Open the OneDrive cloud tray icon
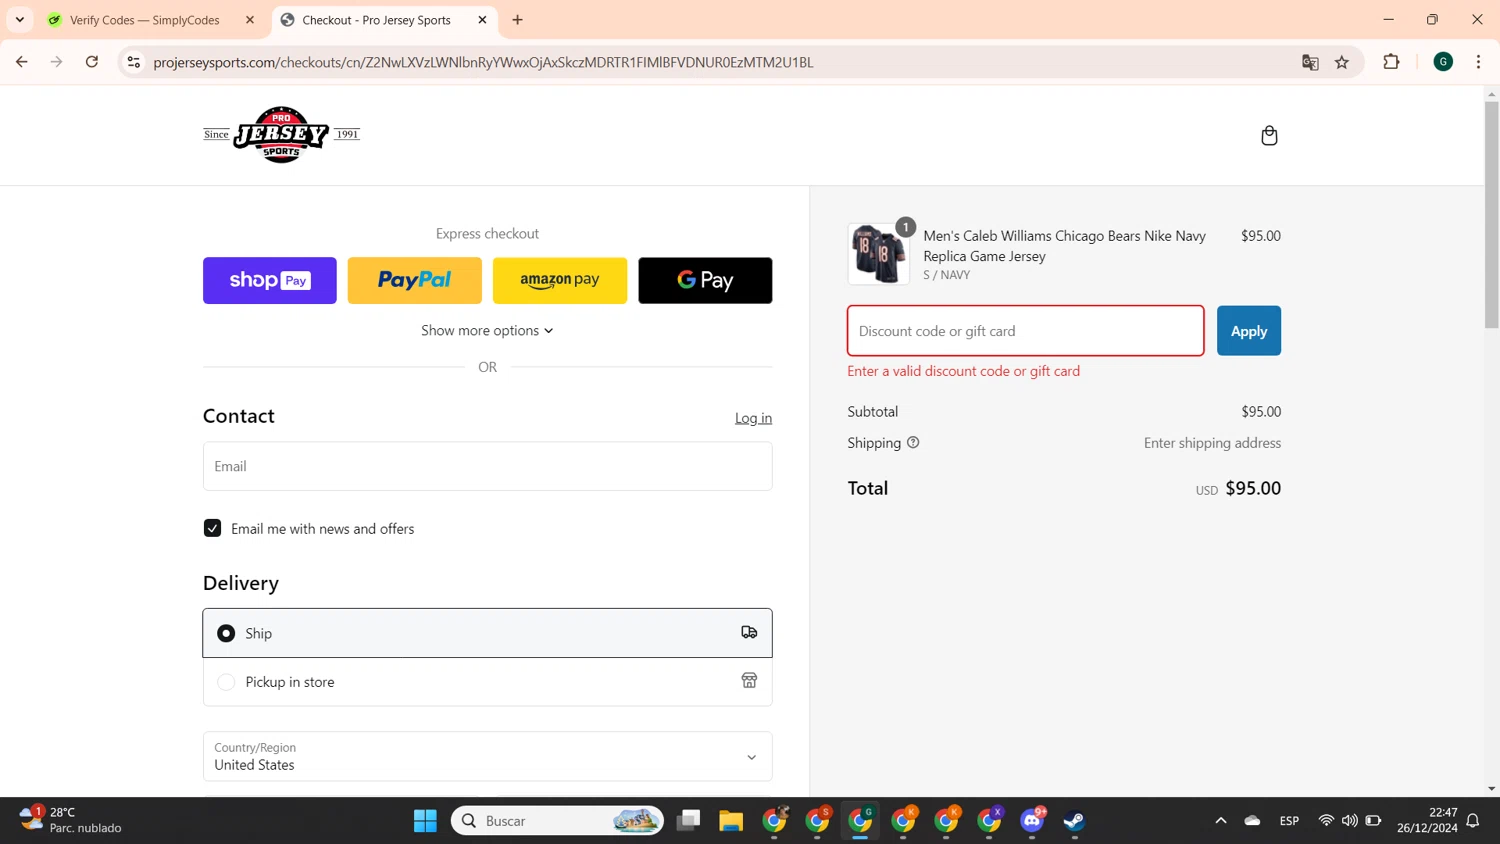 tap(1252, 820)
